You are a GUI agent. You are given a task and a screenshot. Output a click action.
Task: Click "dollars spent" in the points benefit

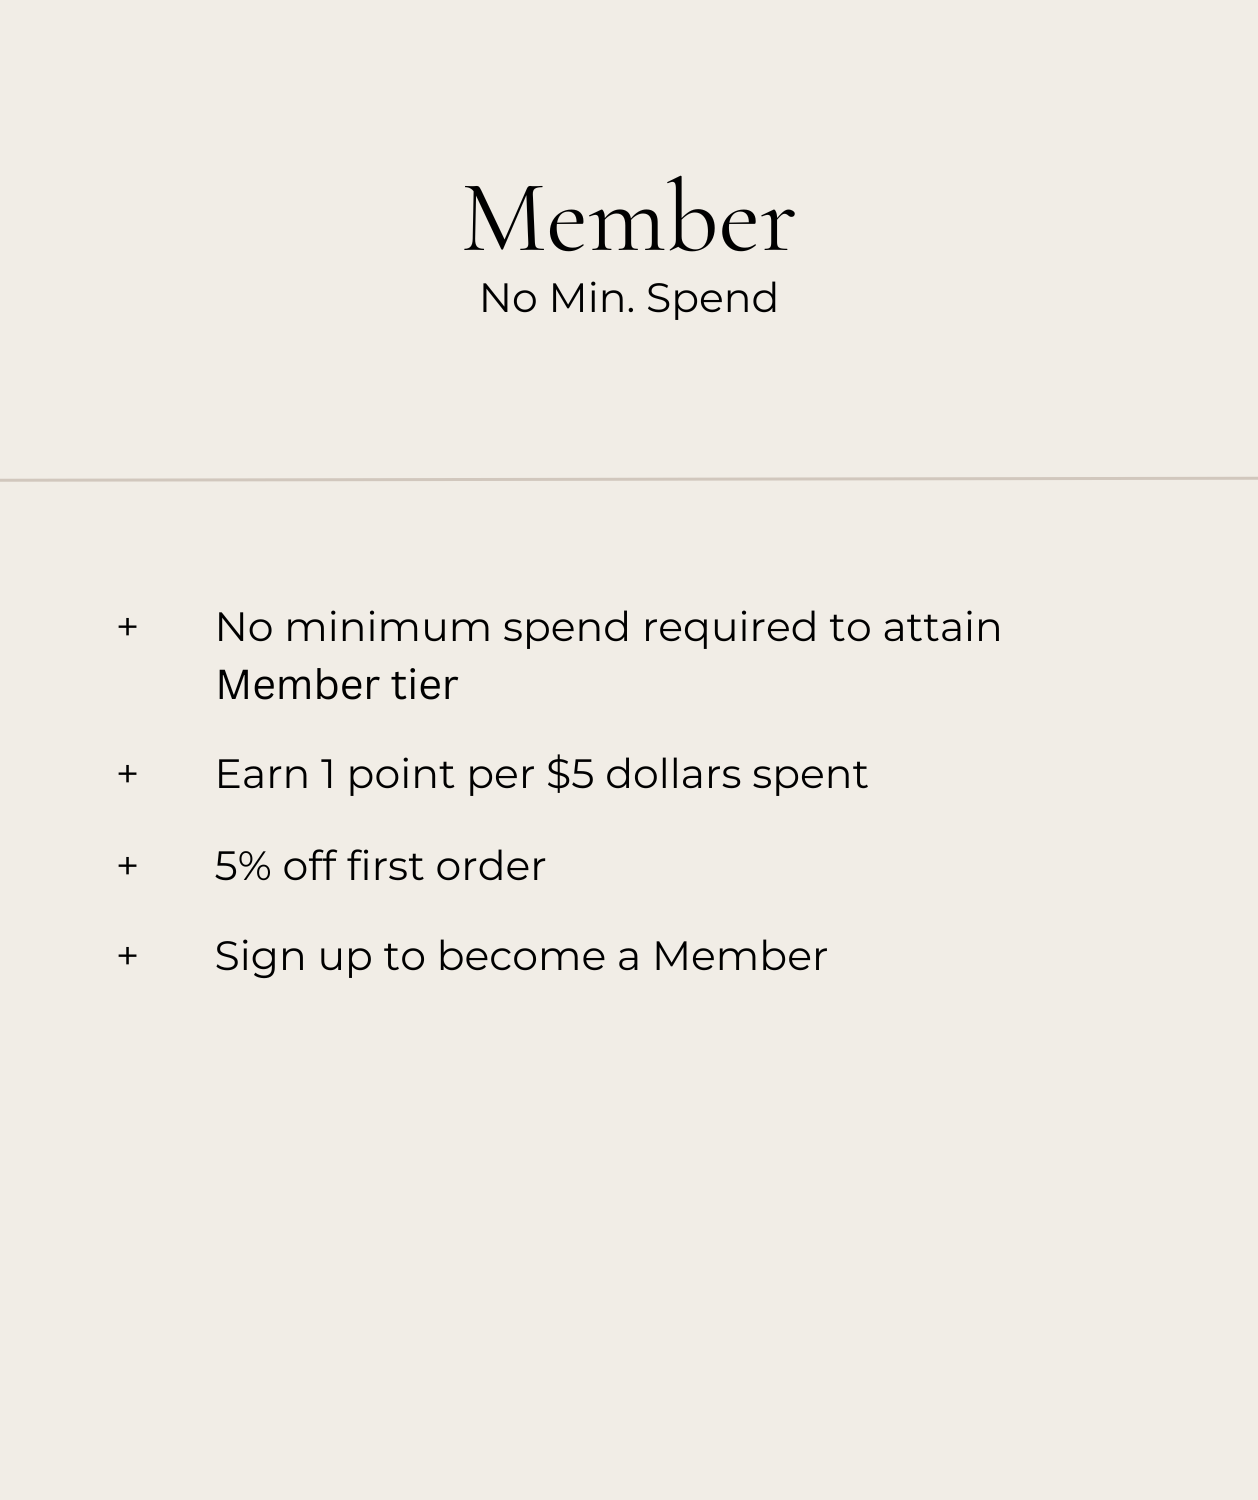(x=737, y=774)
